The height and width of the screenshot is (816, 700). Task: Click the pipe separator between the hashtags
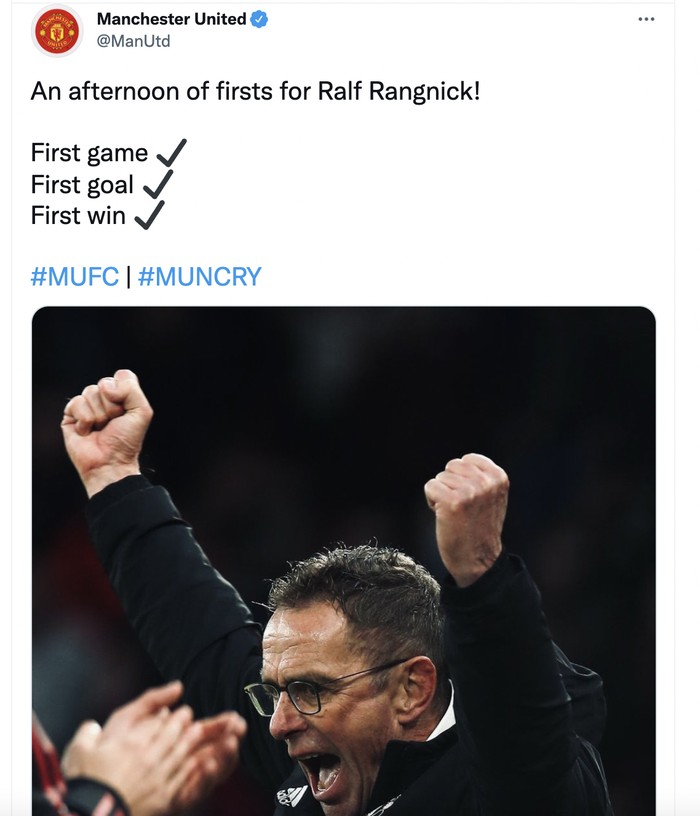click(128, 277)
